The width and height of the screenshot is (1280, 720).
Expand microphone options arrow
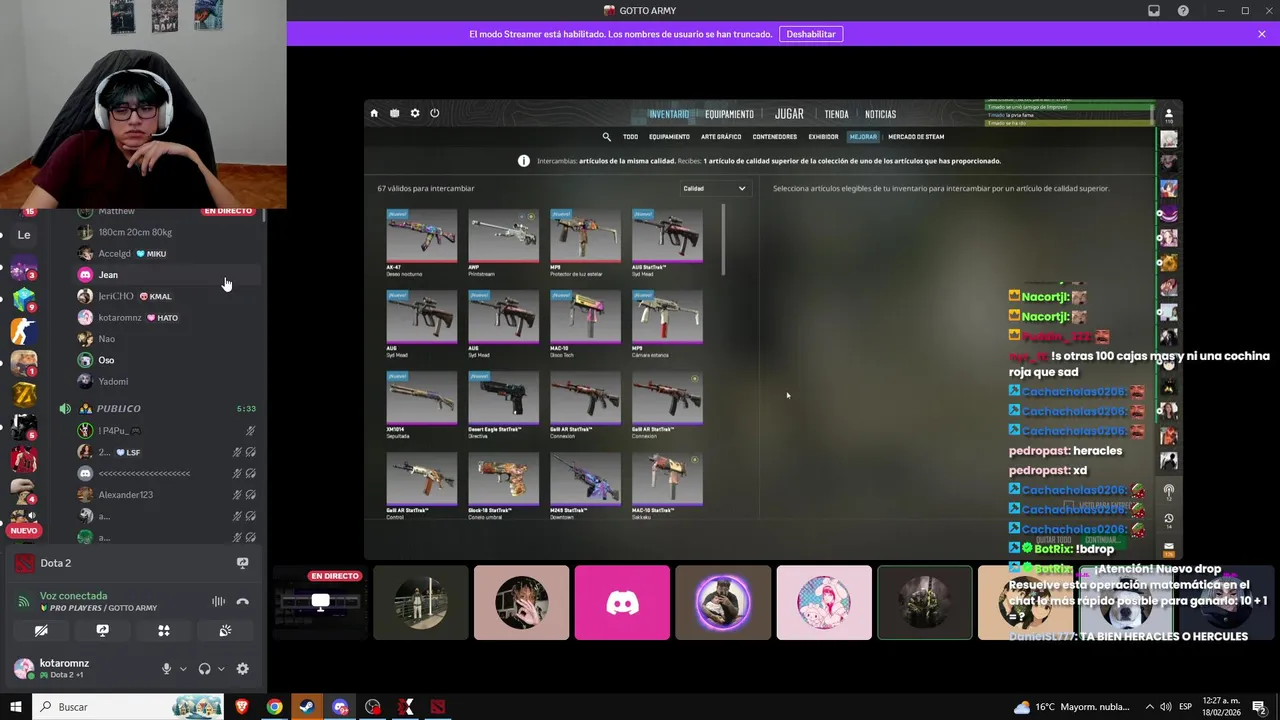coord(183,669)
